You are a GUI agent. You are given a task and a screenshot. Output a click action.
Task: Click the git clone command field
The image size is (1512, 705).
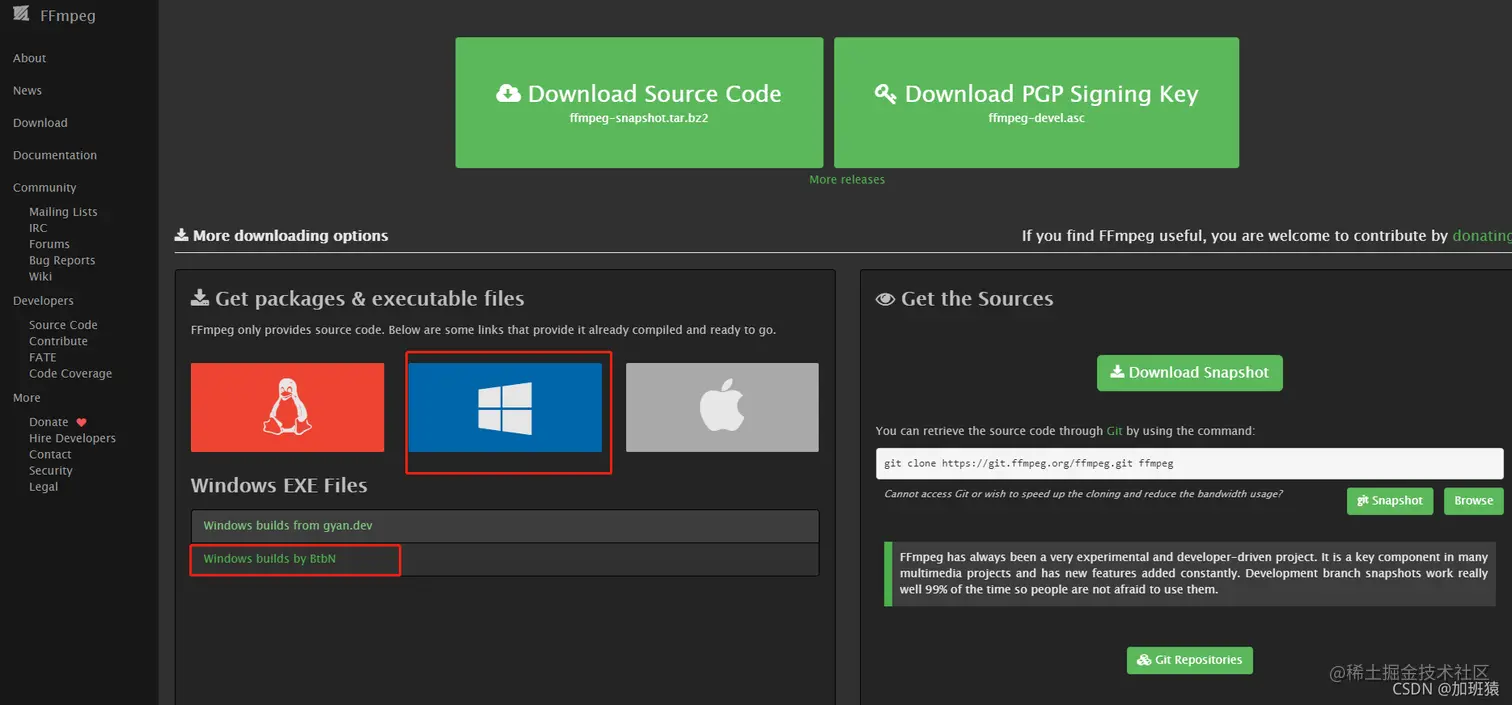pos(1189,464)
